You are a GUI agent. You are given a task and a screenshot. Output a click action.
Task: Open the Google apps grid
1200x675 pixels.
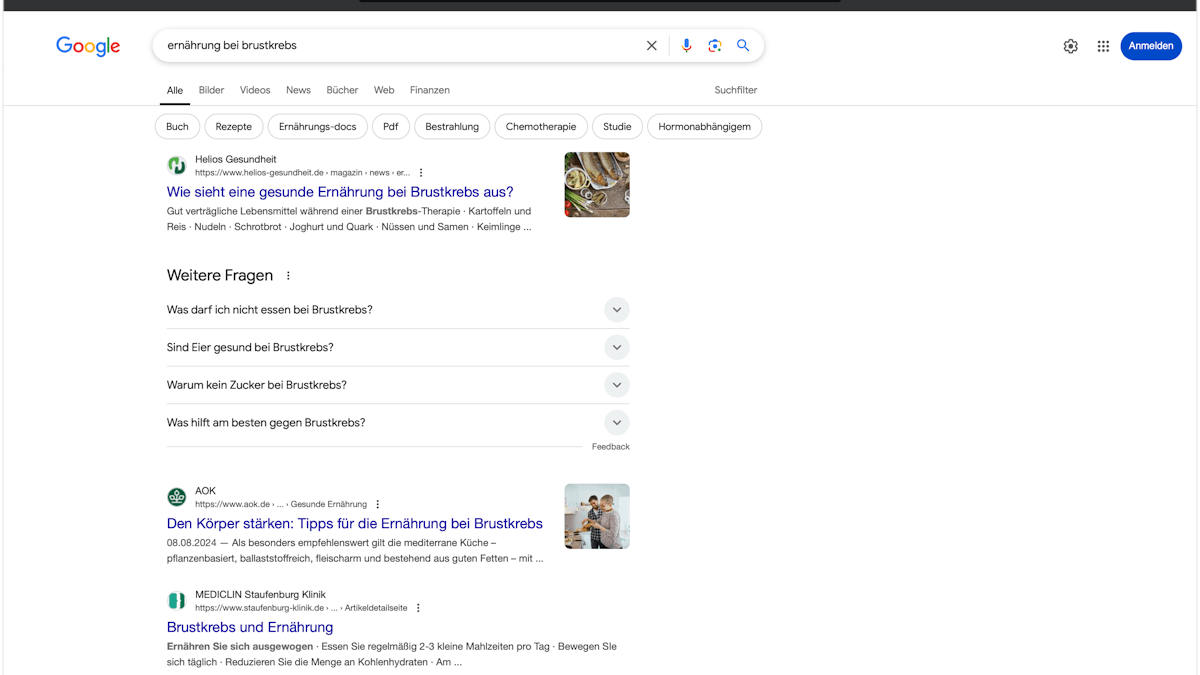pyautogui.click(x=1103, y=46)
